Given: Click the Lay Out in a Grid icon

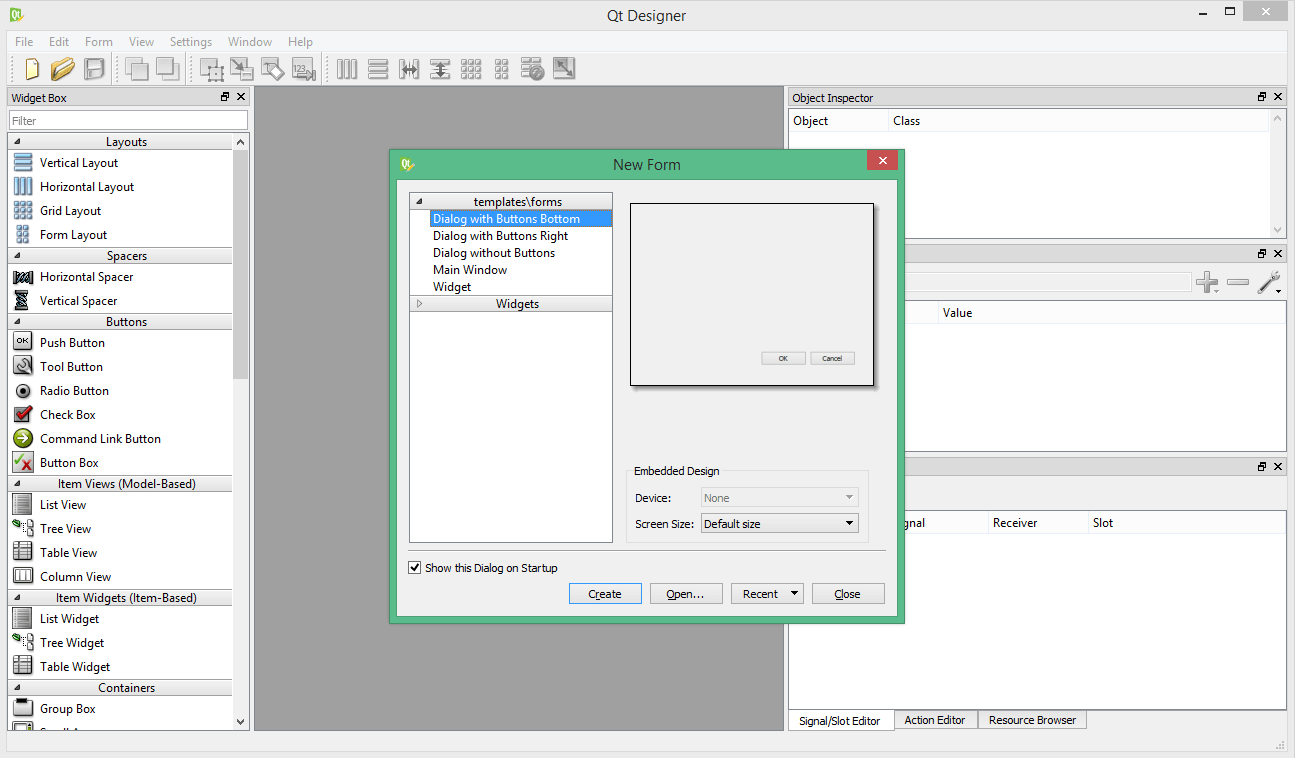Looking at the screenshot, I should (471, 69).
